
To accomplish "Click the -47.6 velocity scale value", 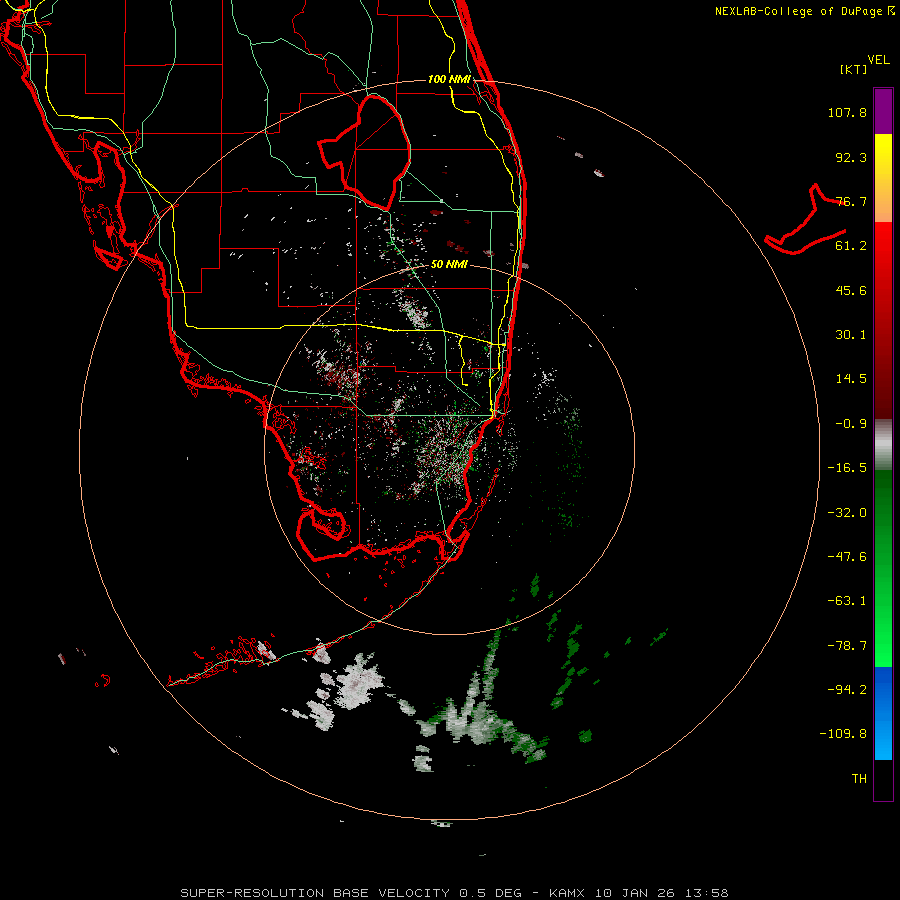I will pos(847,557).
